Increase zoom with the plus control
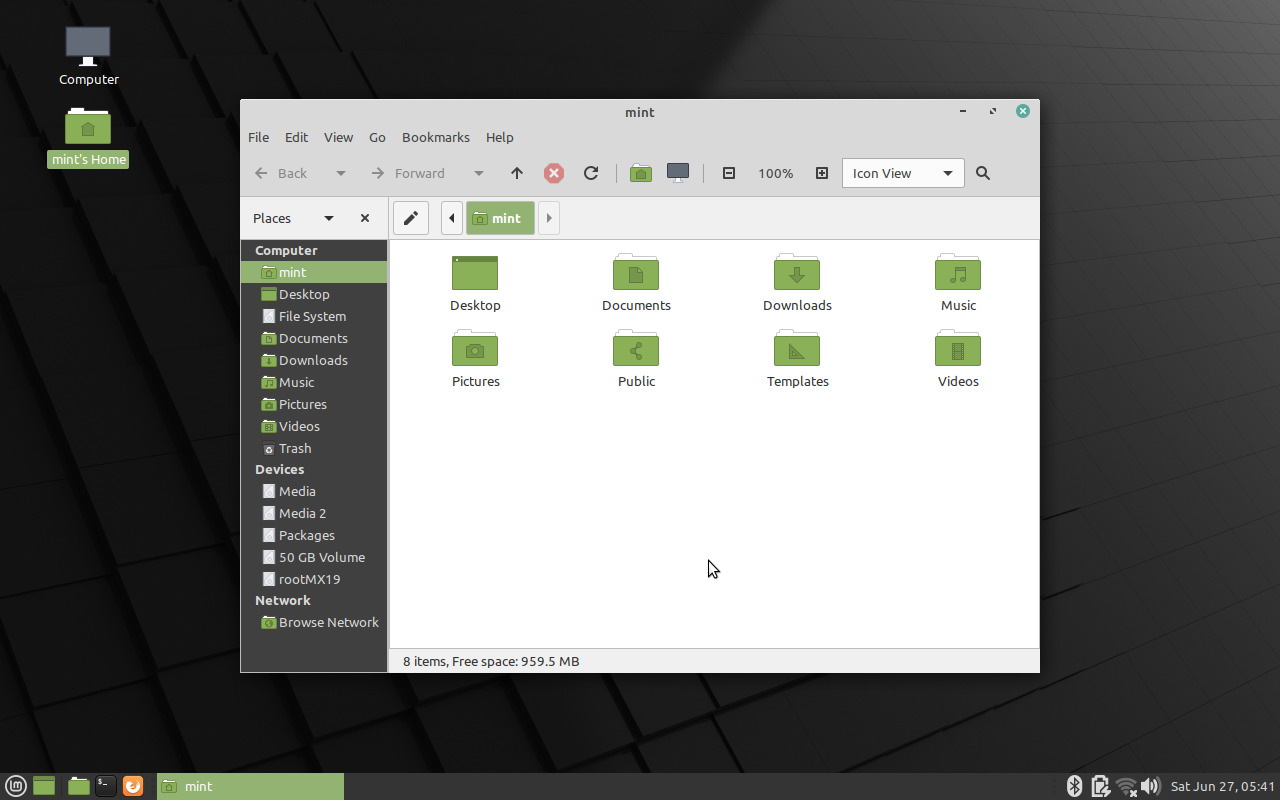 coord(821,173)
